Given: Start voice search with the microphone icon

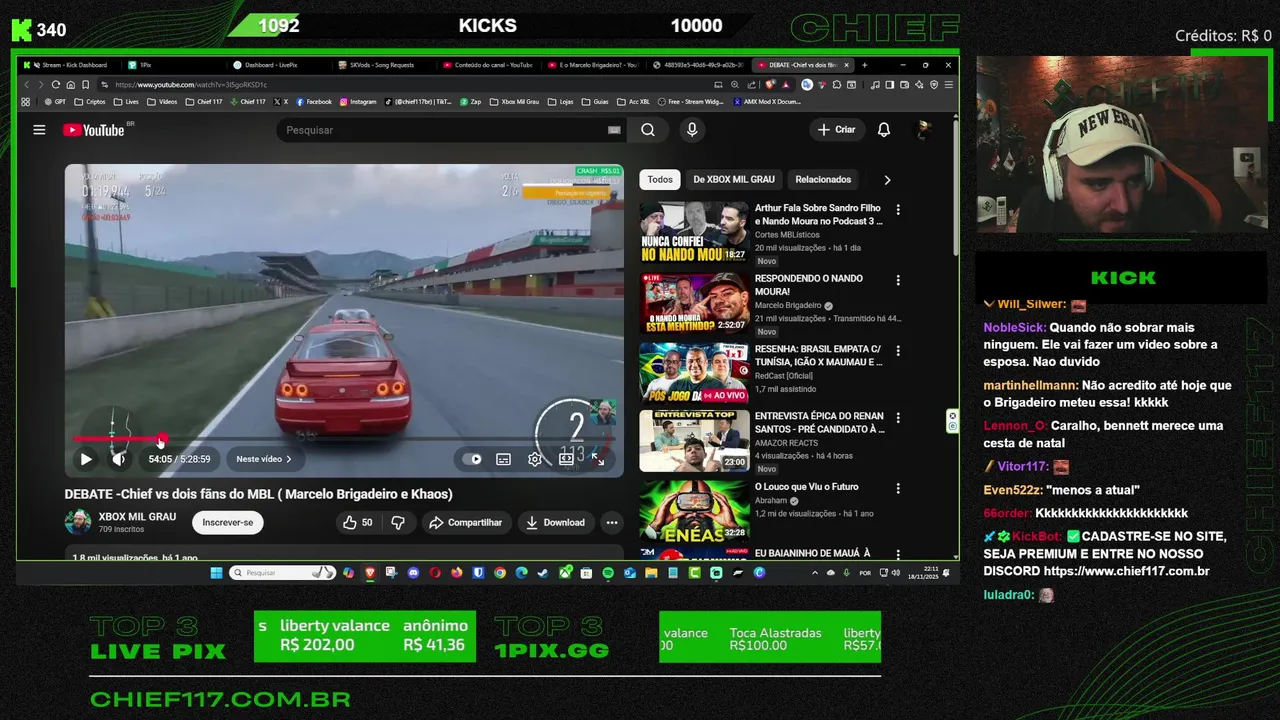Looking at the screenshot, I should [x=691, y=130].
